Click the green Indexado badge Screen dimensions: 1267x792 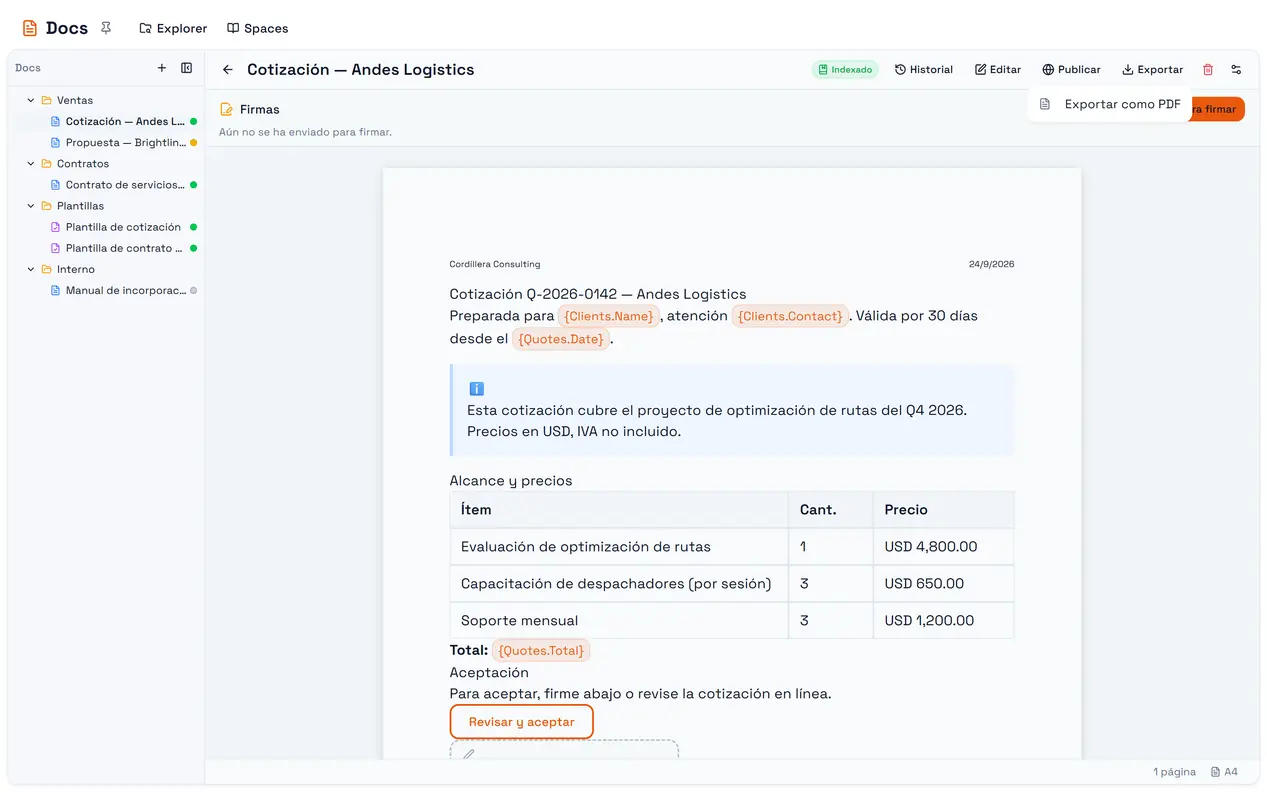(845, 69)
